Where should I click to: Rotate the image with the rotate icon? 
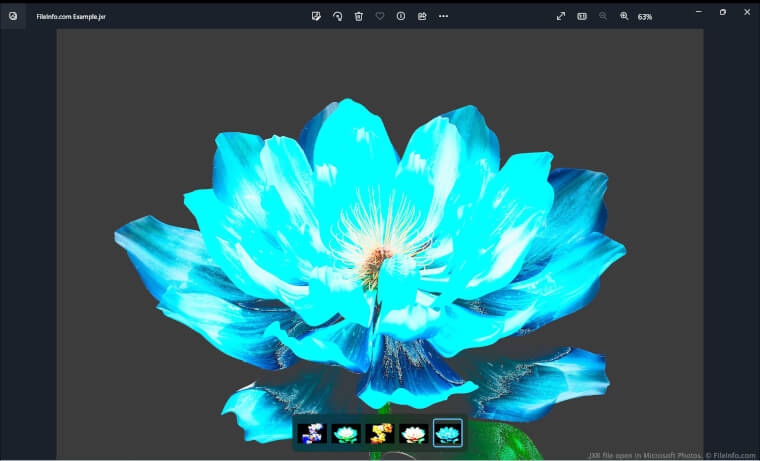(x=337, y=16)
